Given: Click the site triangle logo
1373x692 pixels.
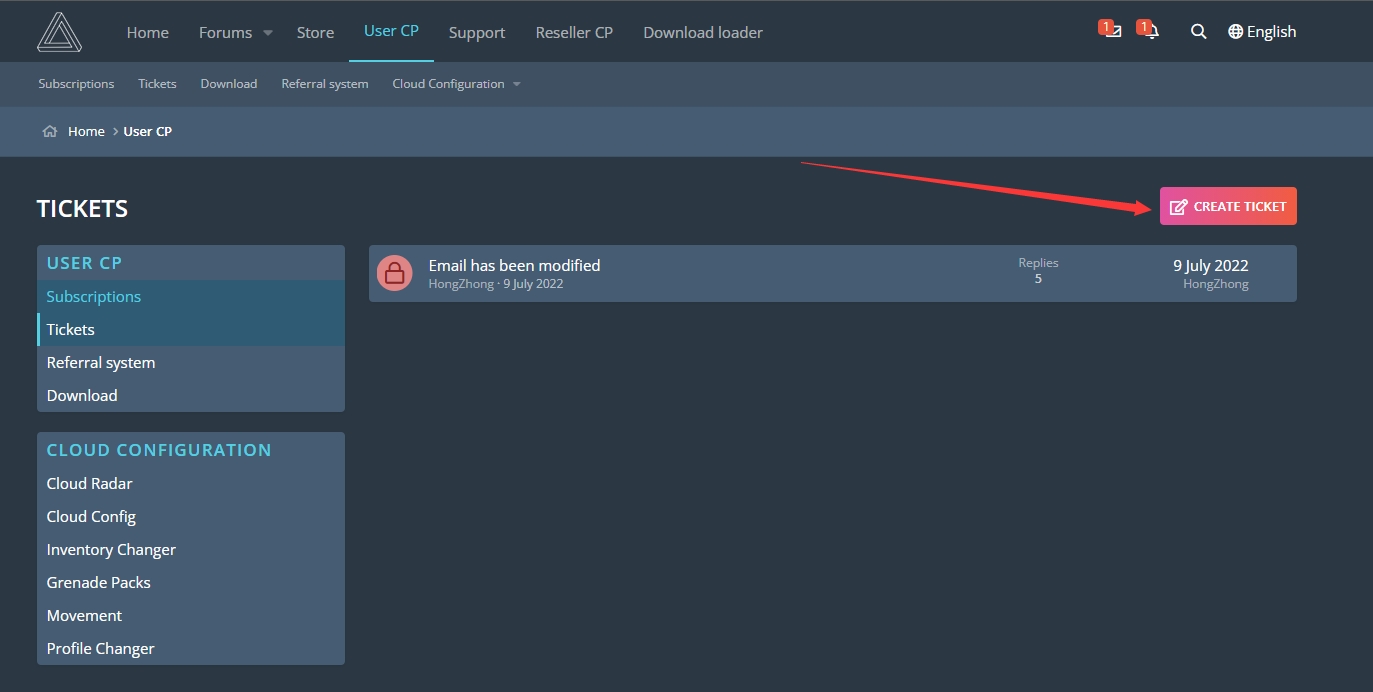Looking at the screenshot, I should pyautogui.click(x=59, y=32).
